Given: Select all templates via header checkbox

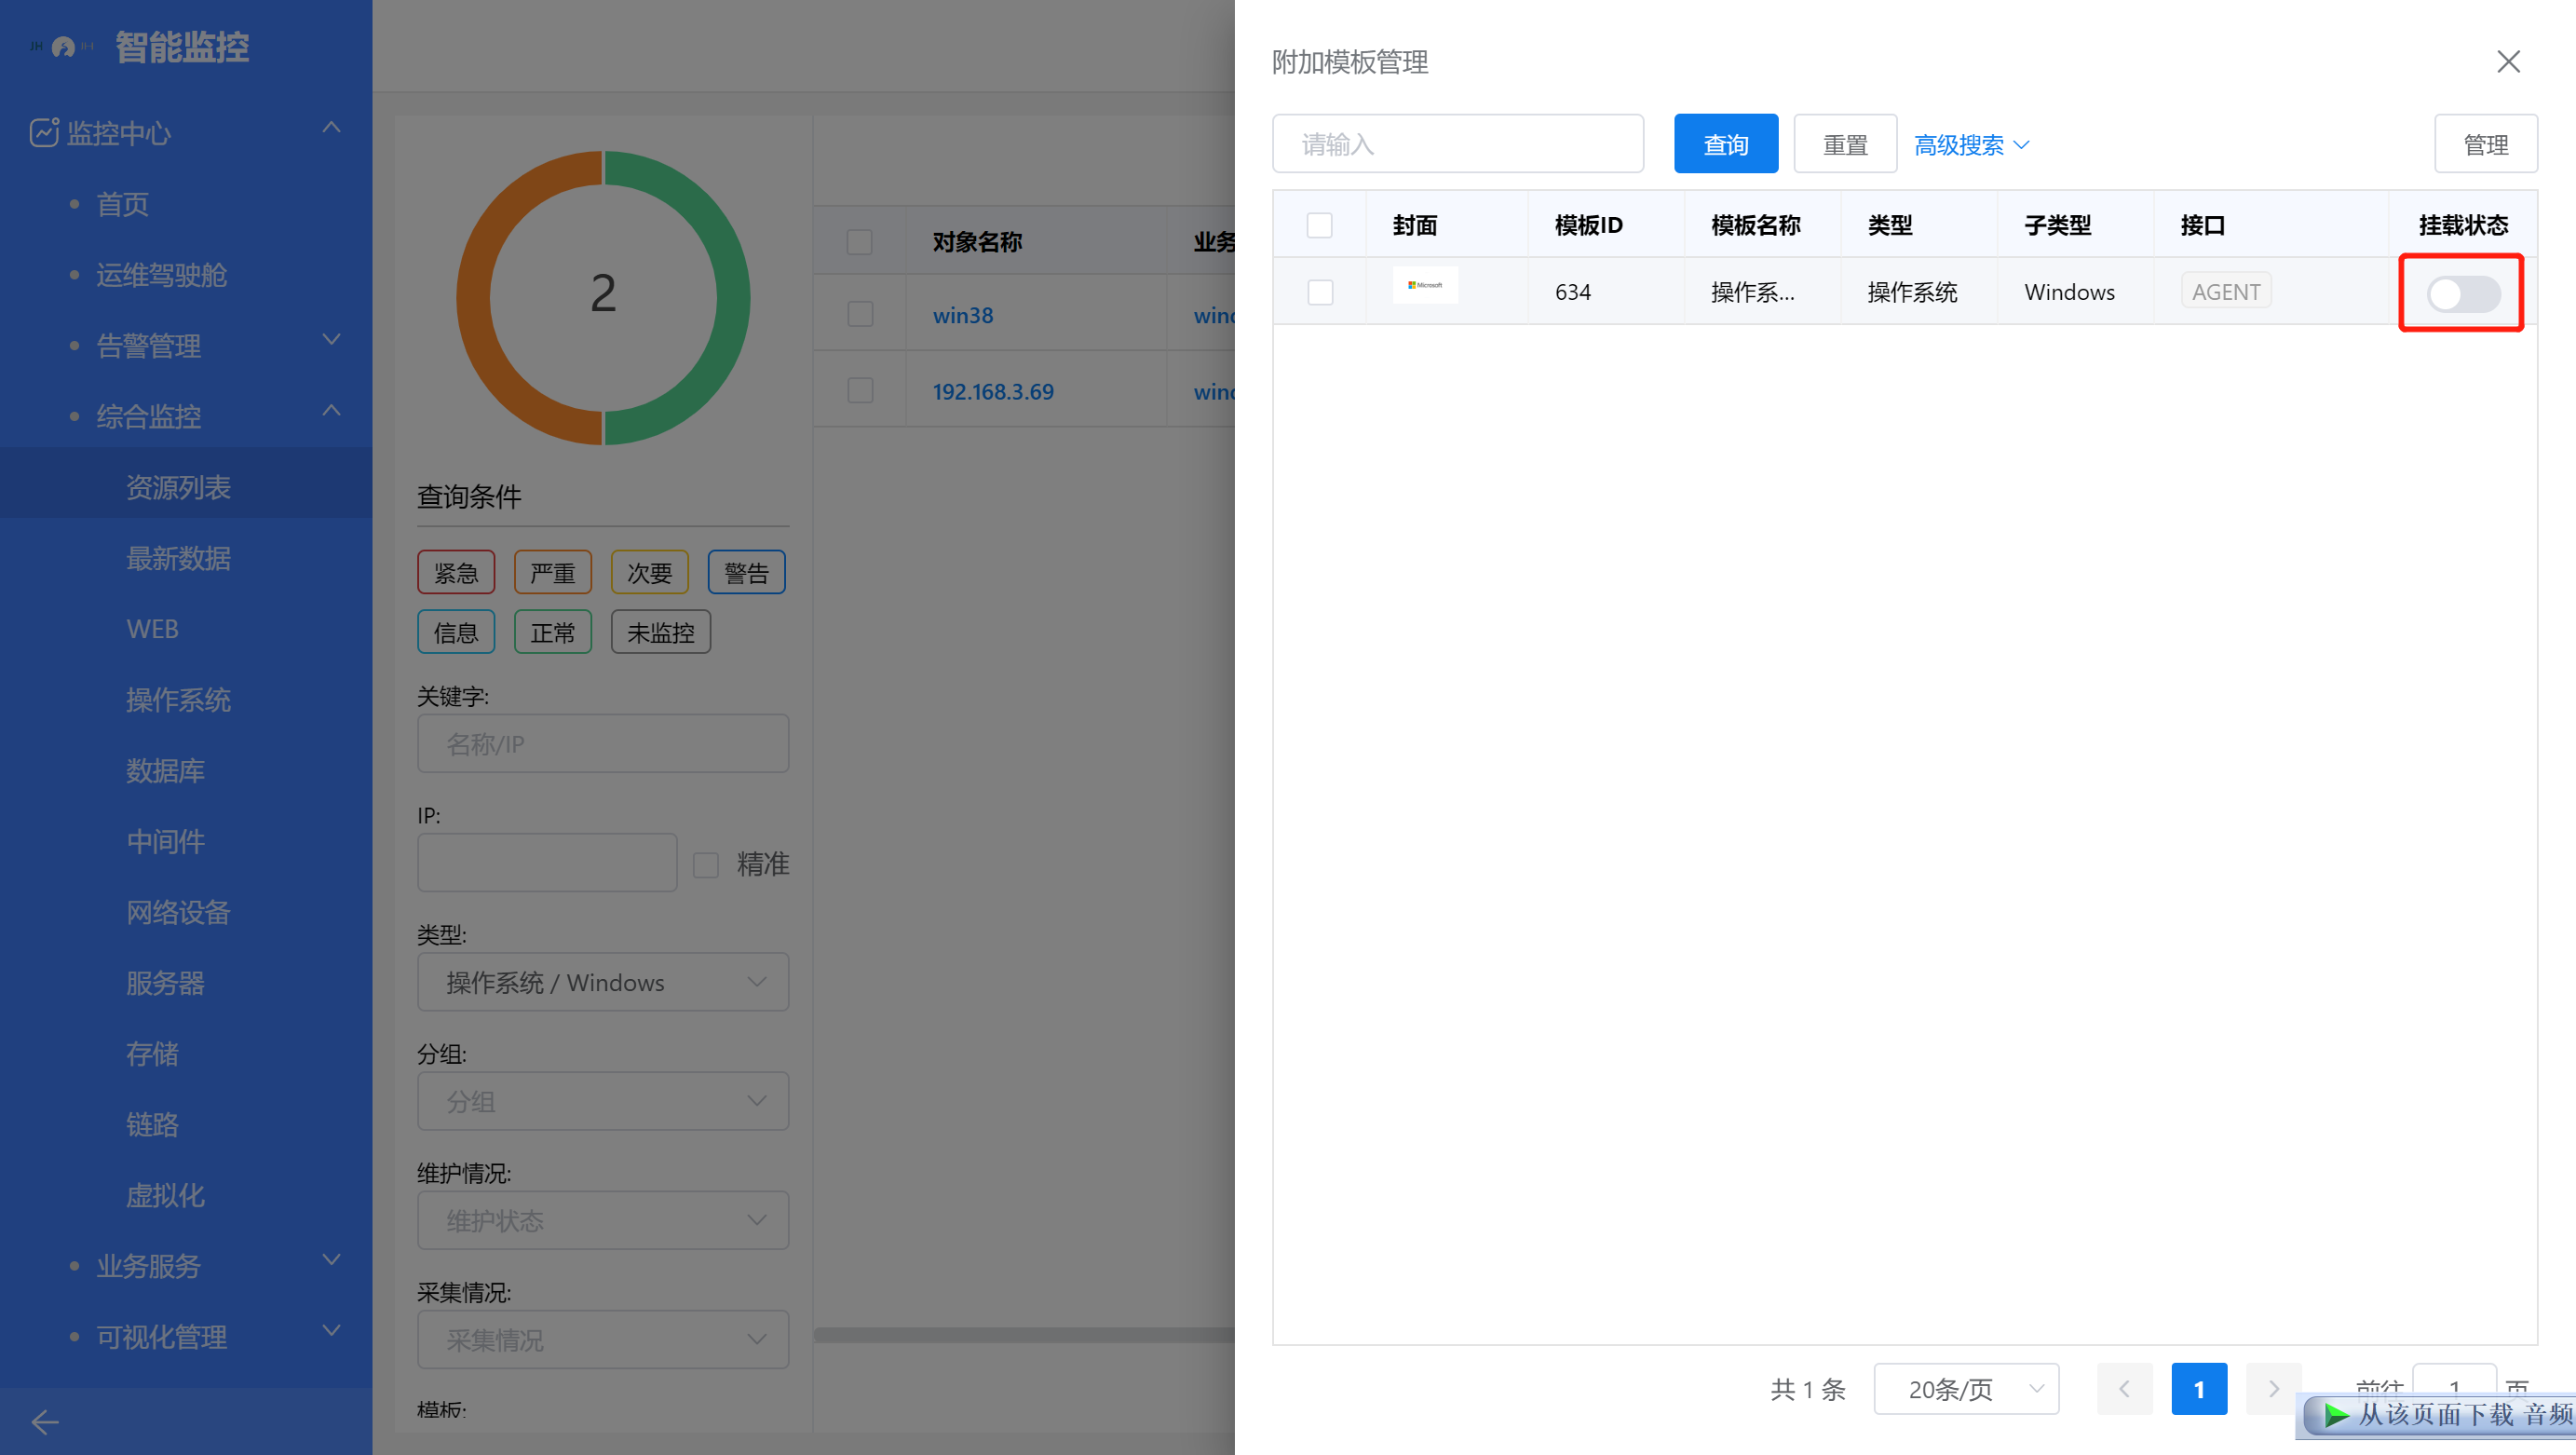Looking at the screenshot, I should coord(1320,225).
